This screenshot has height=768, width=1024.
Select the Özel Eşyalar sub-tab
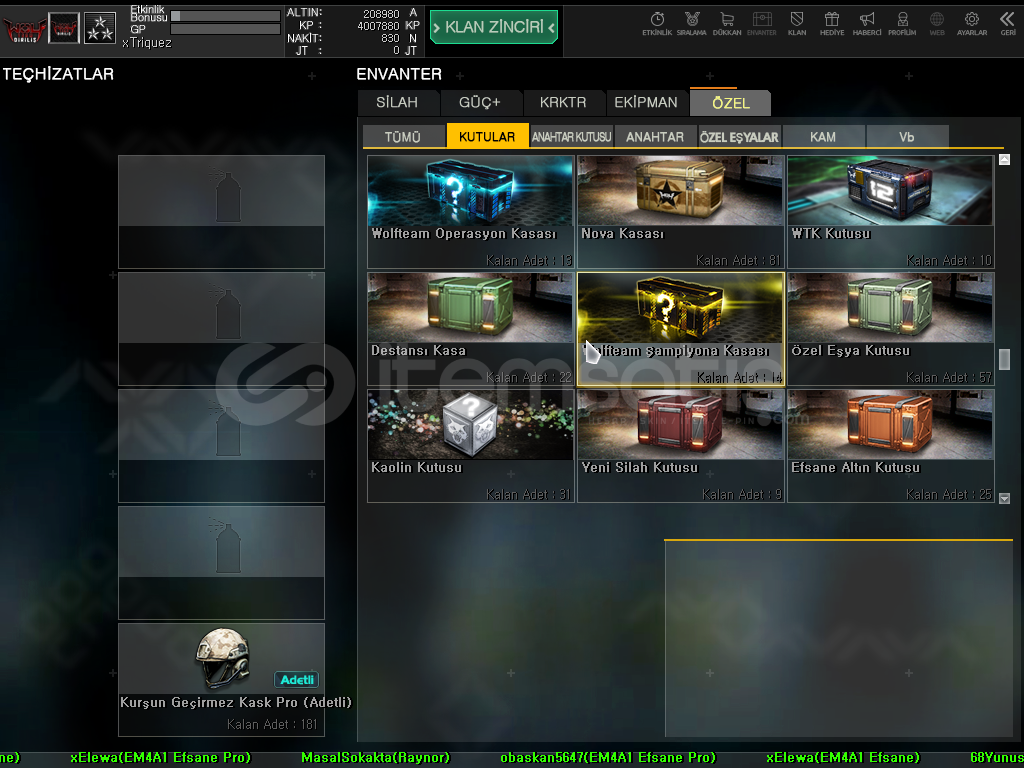click(739, 136)
